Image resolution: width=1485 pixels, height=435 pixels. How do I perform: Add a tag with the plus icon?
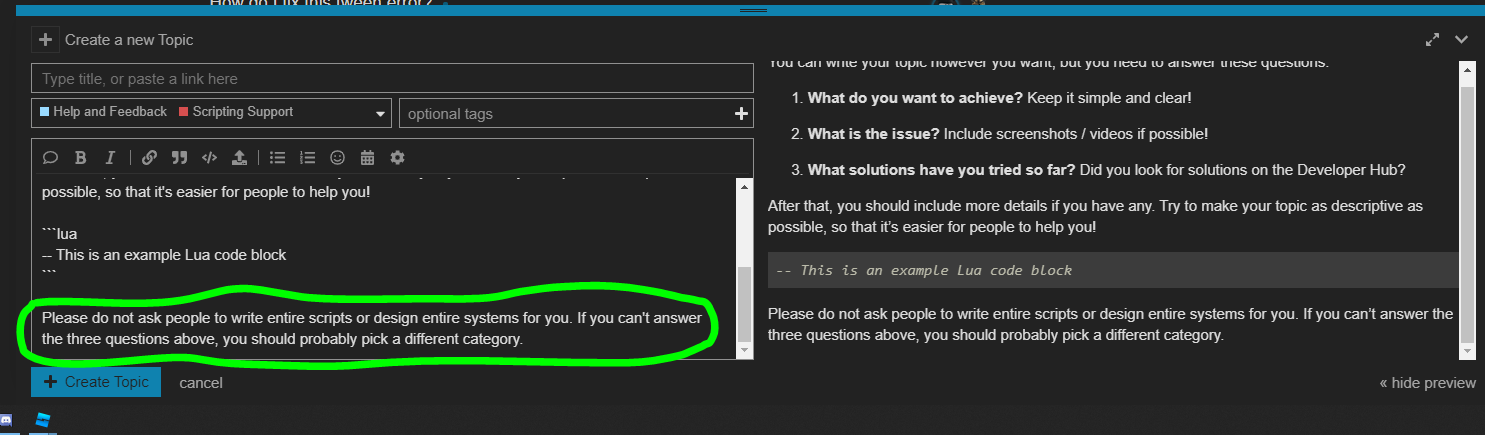click(742, 114)
